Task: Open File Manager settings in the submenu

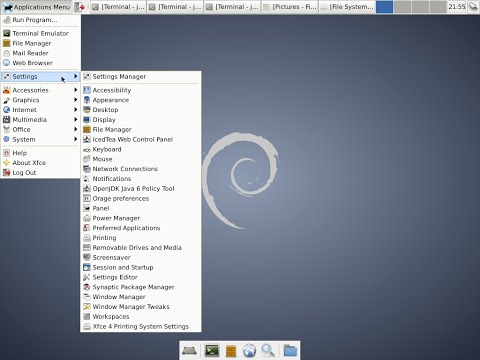Action: coord(141,129)
